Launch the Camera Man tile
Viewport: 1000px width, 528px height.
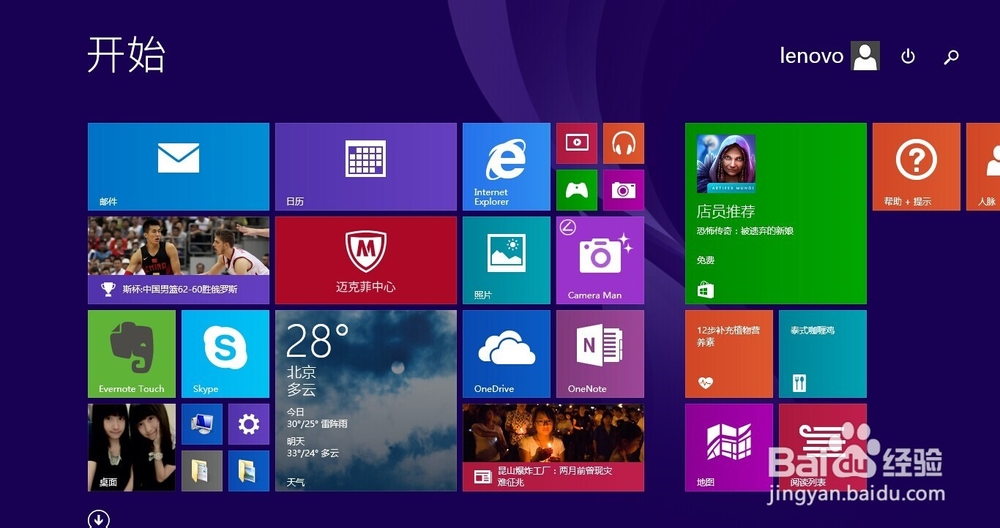point(600,260)
